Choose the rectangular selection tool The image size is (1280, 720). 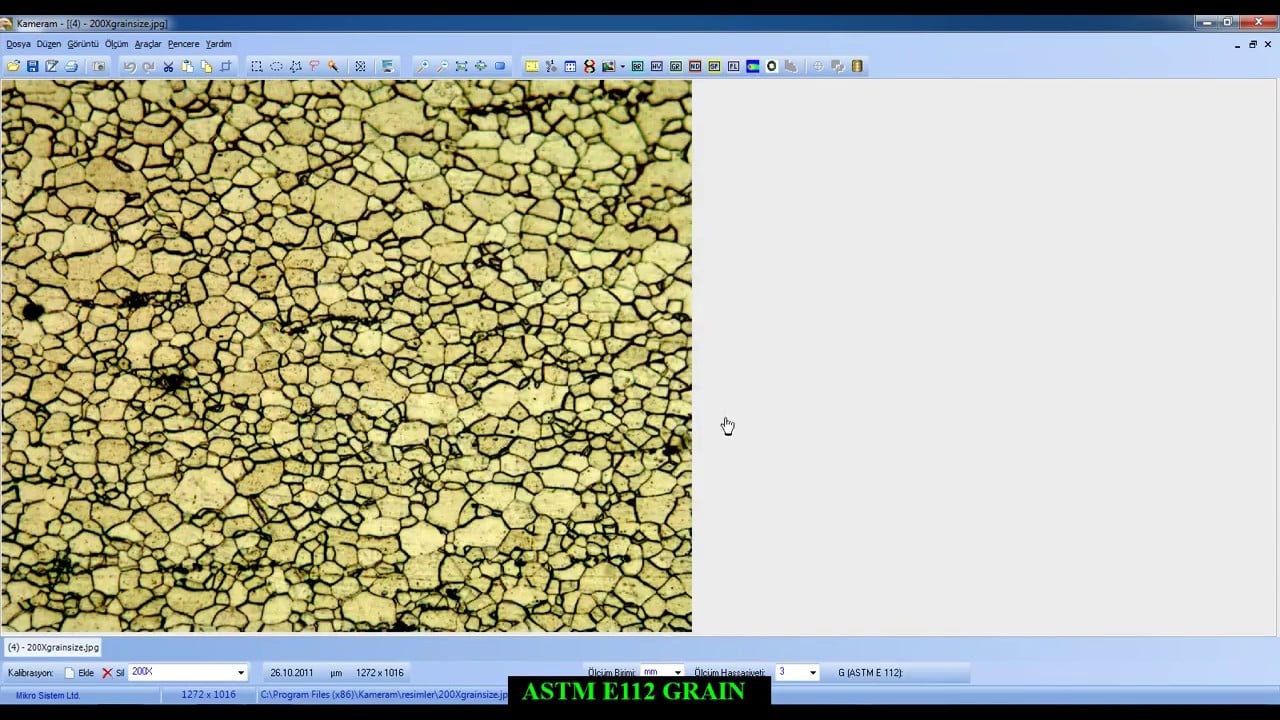click(x=257, y=66)
